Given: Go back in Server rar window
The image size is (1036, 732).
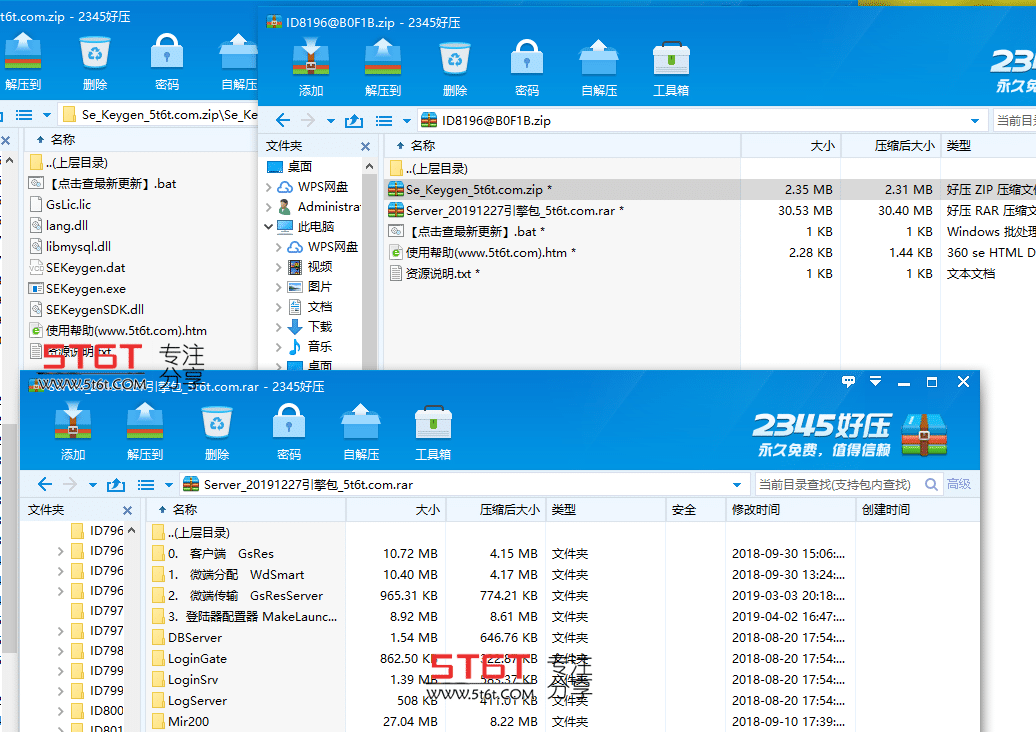Looking at the screenshot, I should 44,484.
